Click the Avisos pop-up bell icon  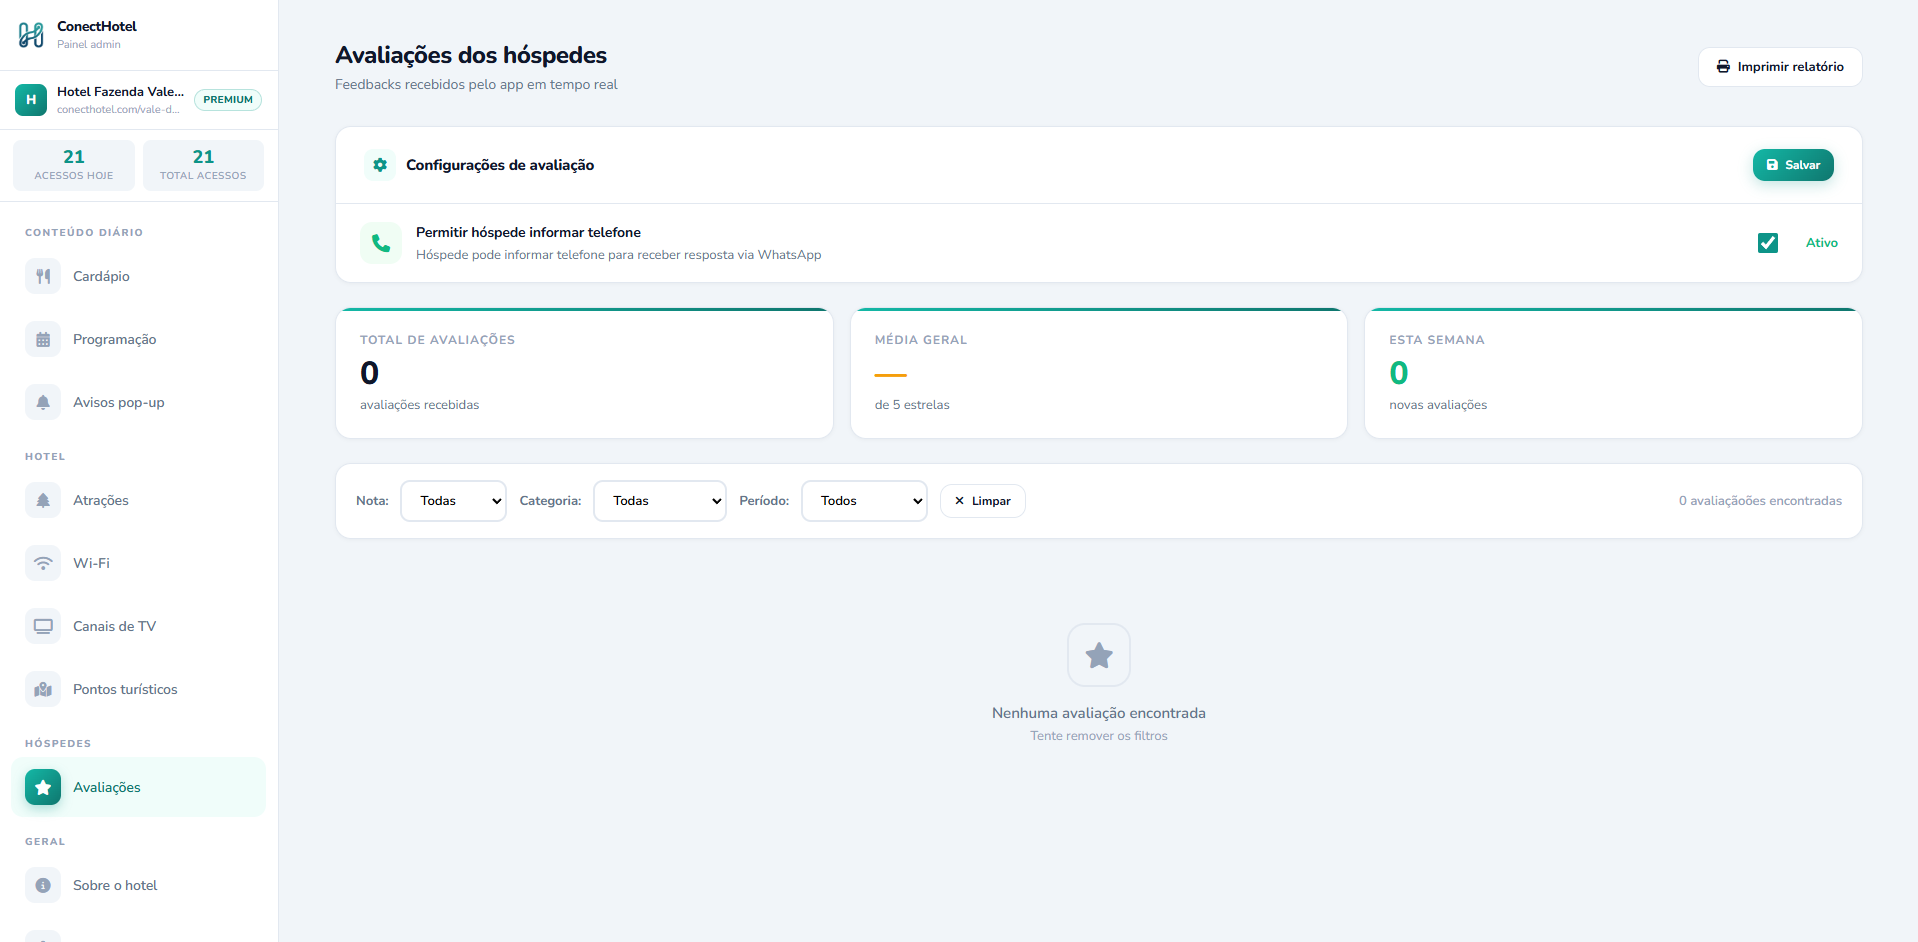pos(43,402)
